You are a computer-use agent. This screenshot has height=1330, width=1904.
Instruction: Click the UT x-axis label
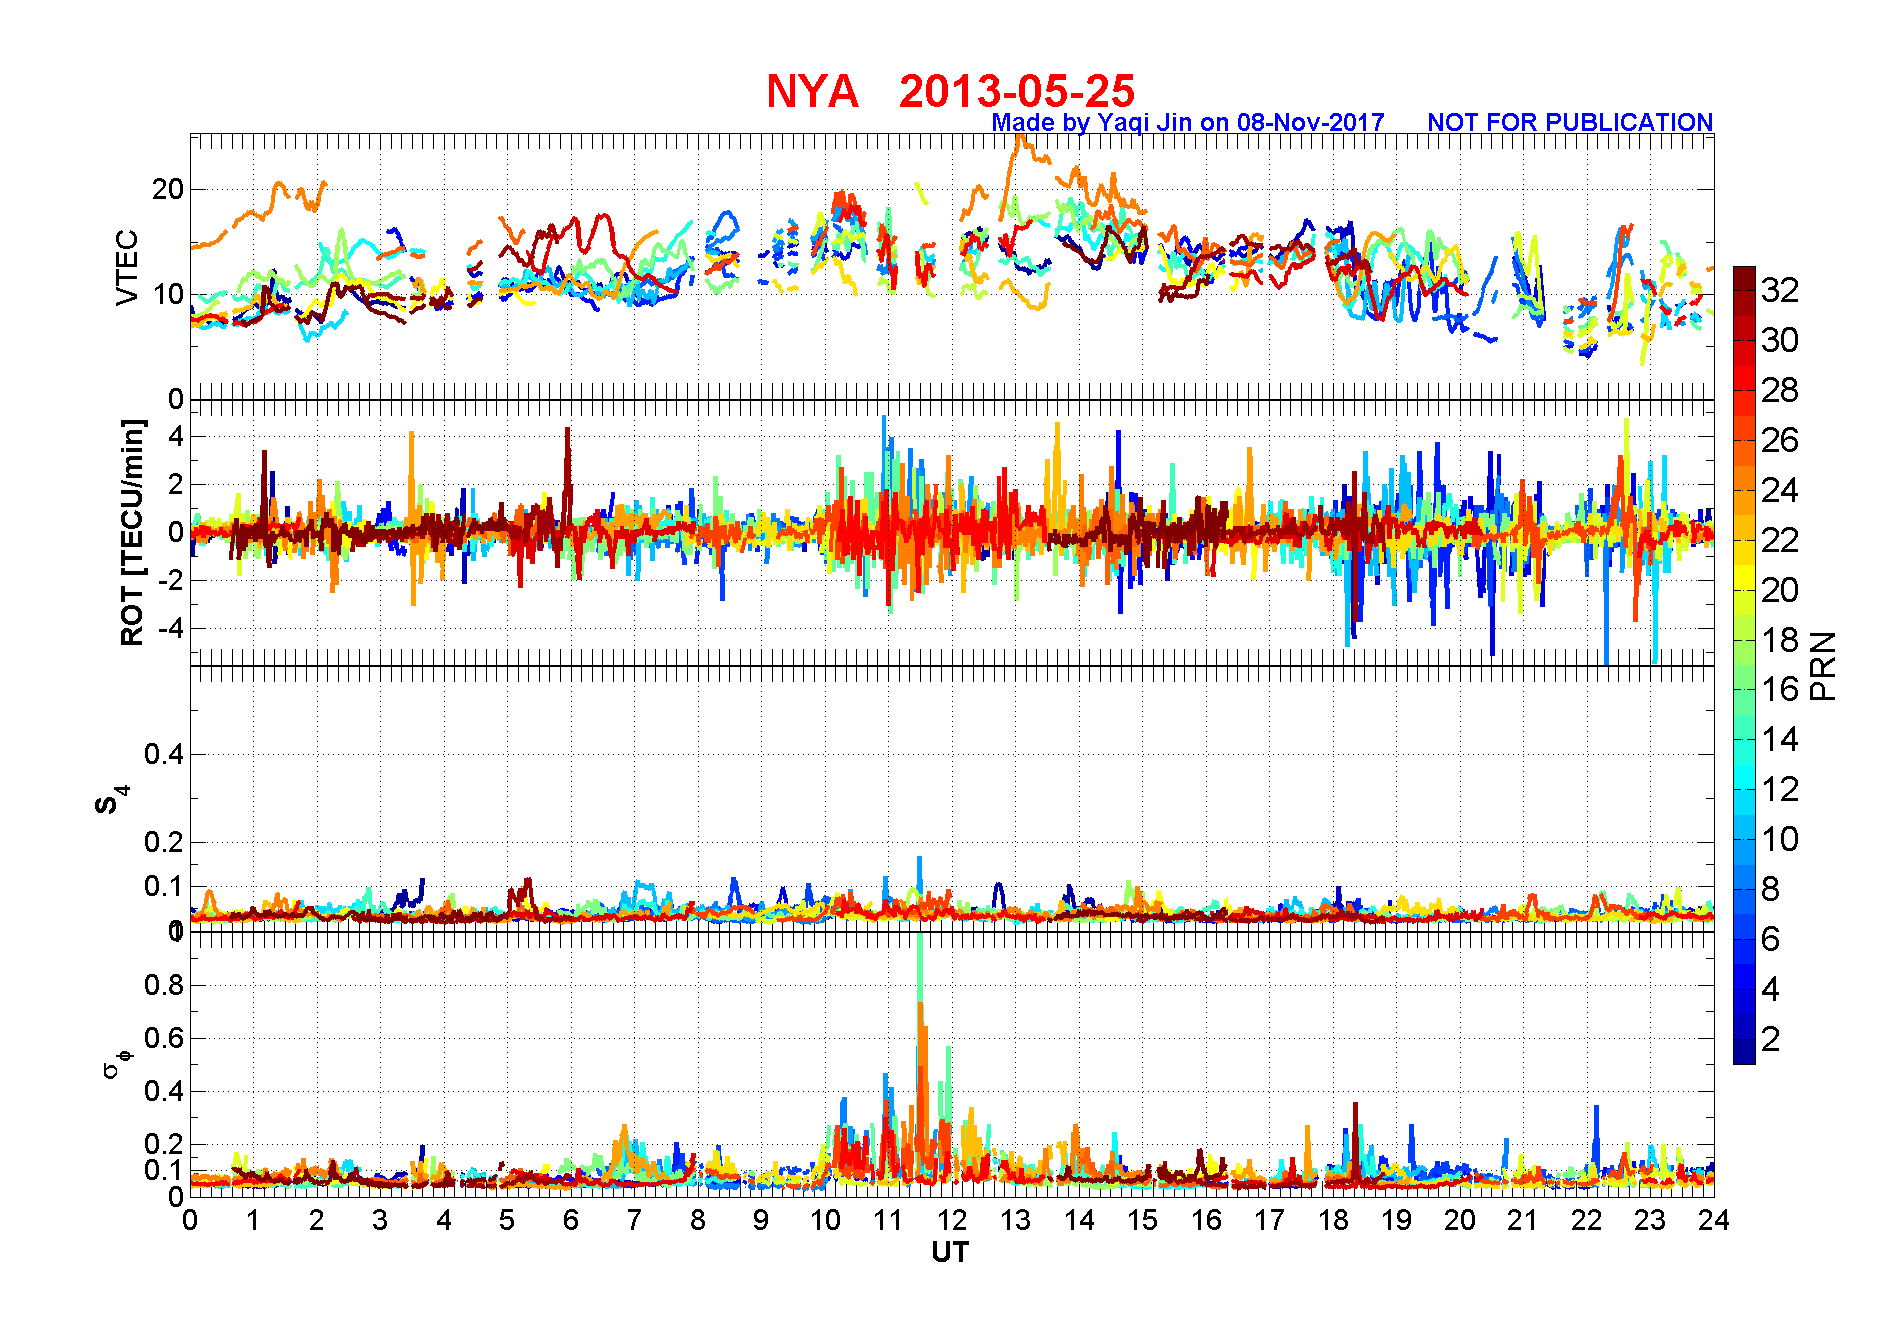[950, 1252]
